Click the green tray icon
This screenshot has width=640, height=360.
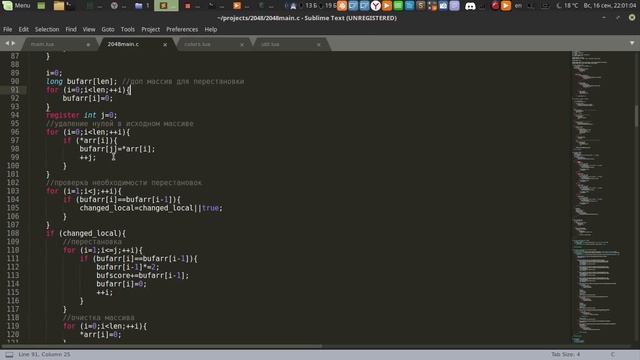[398, 6]
